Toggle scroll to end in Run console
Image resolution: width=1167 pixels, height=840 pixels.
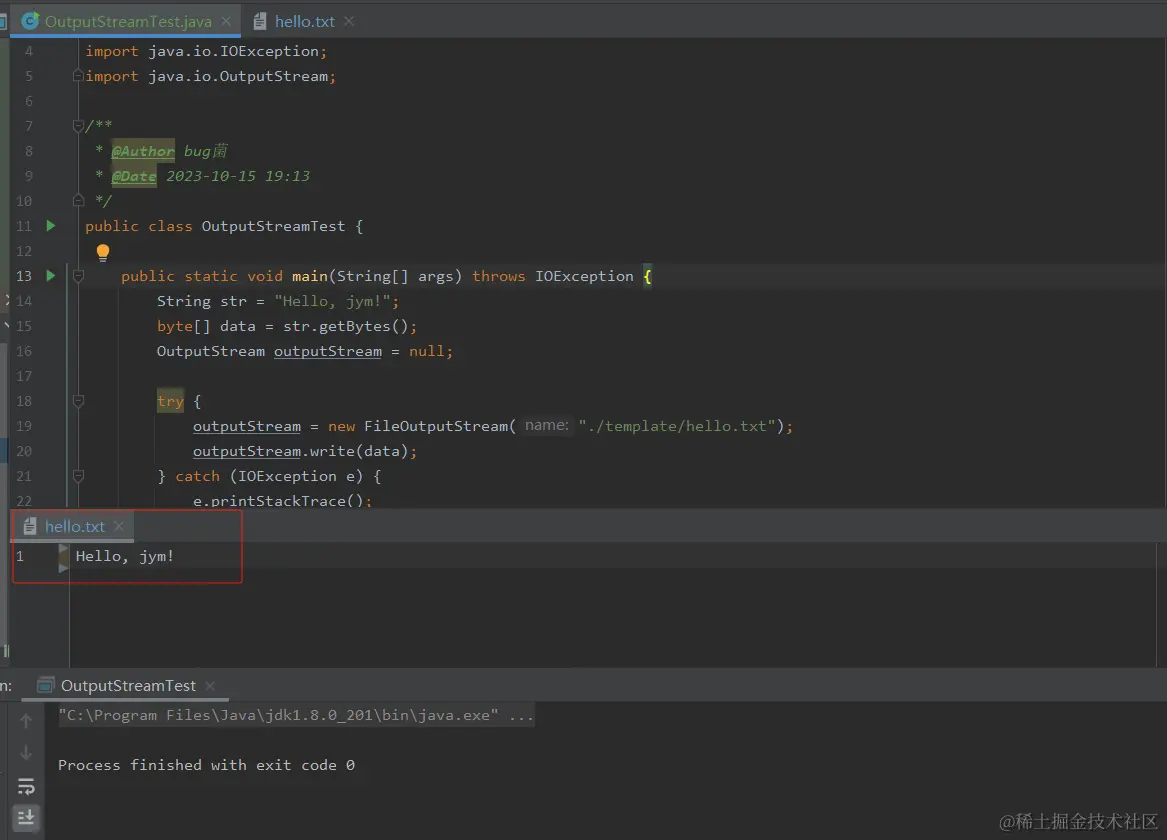coord(26,817)
